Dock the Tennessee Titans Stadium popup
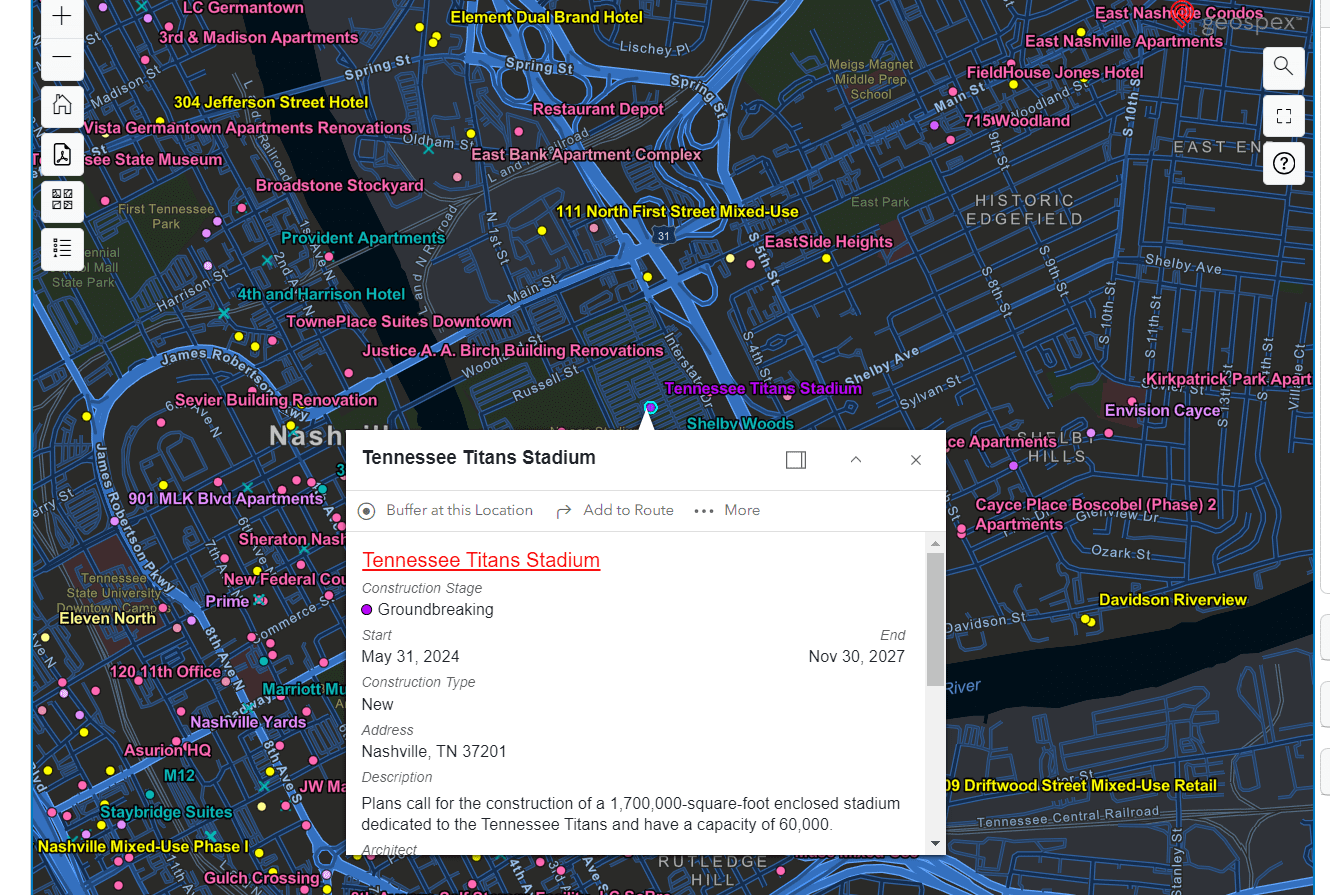This screenshot has height=895, width=1330. tap(796, 460)
